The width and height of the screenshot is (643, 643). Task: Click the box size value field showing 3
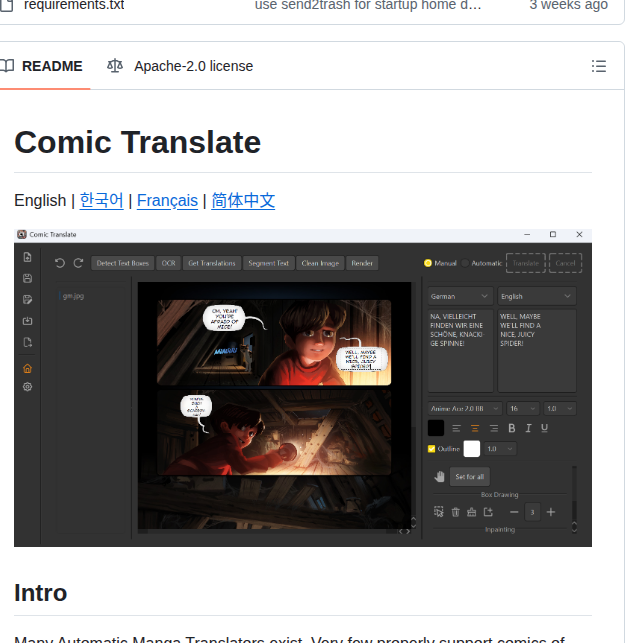tap(533, 512)
